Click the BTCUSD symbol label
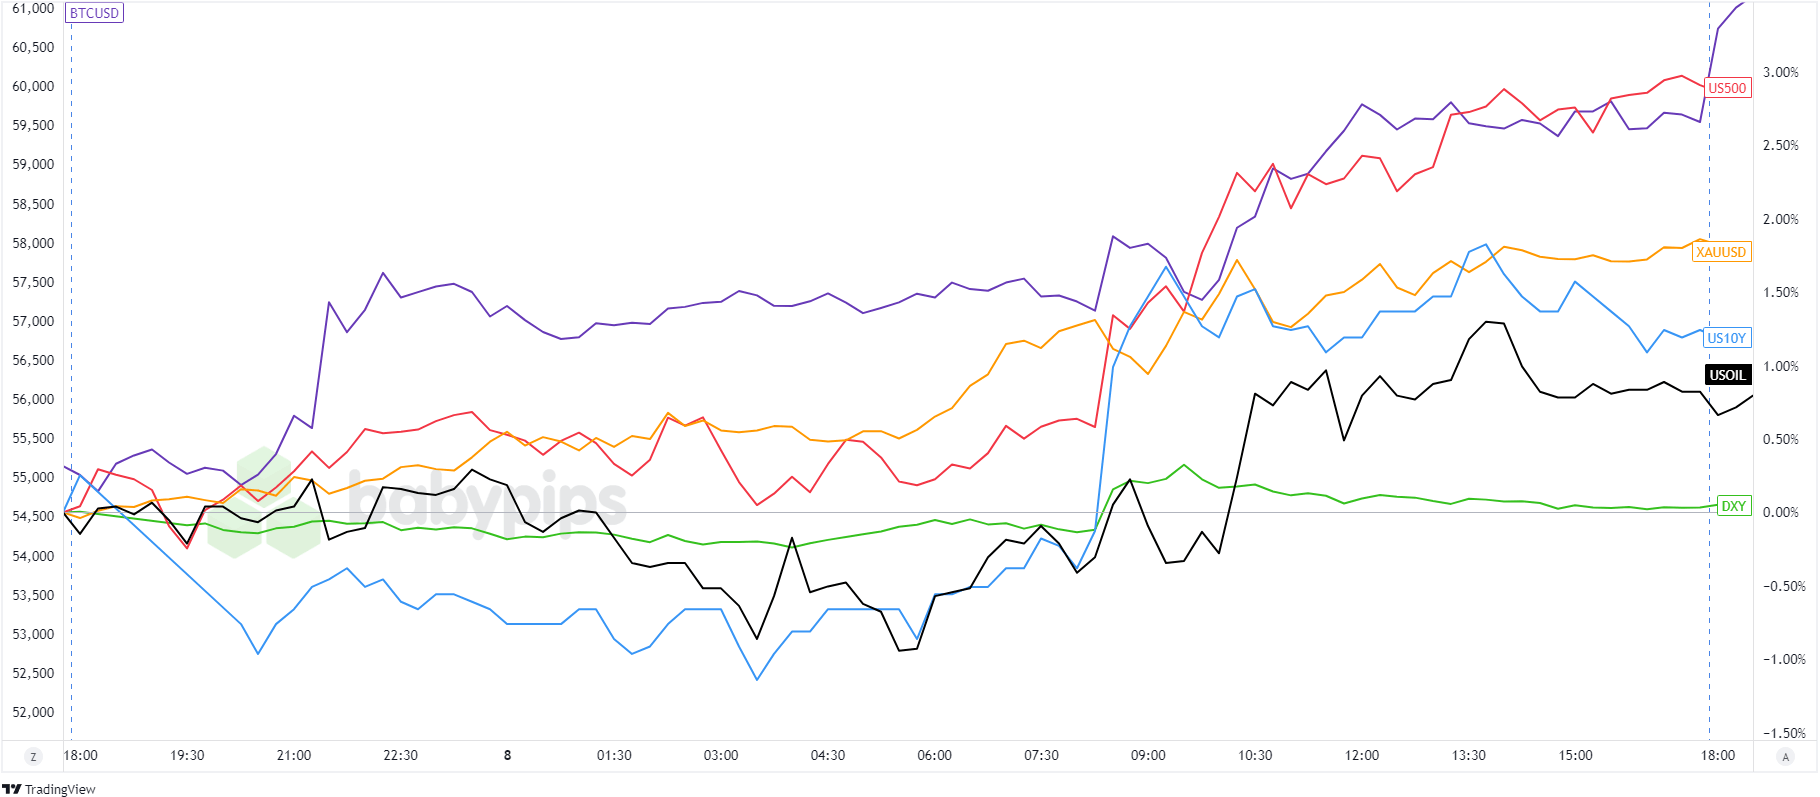Screen dimensions: 1820x797 [95, 13]
